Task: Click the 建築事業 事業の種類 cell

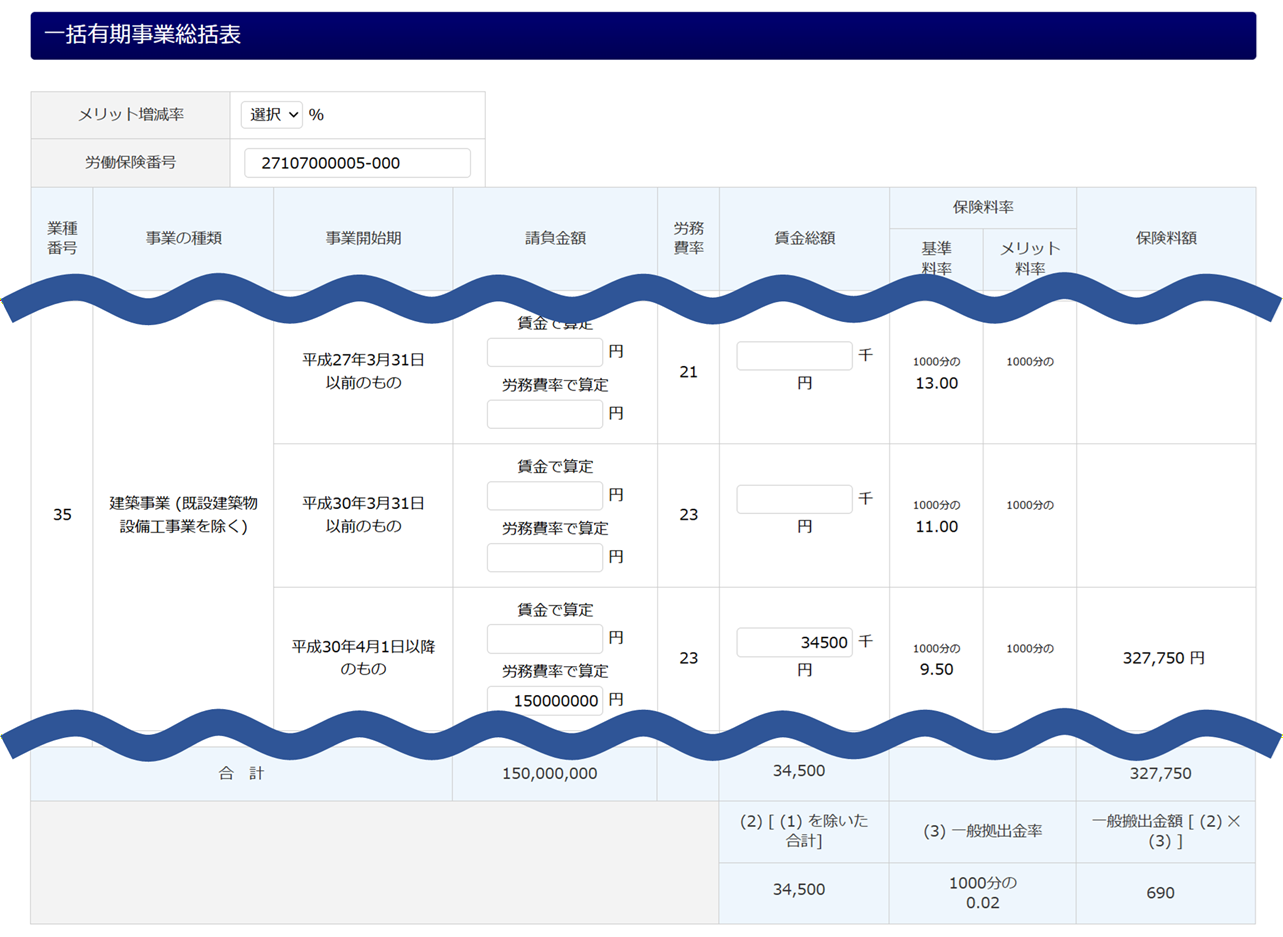Action: point(183,515)
